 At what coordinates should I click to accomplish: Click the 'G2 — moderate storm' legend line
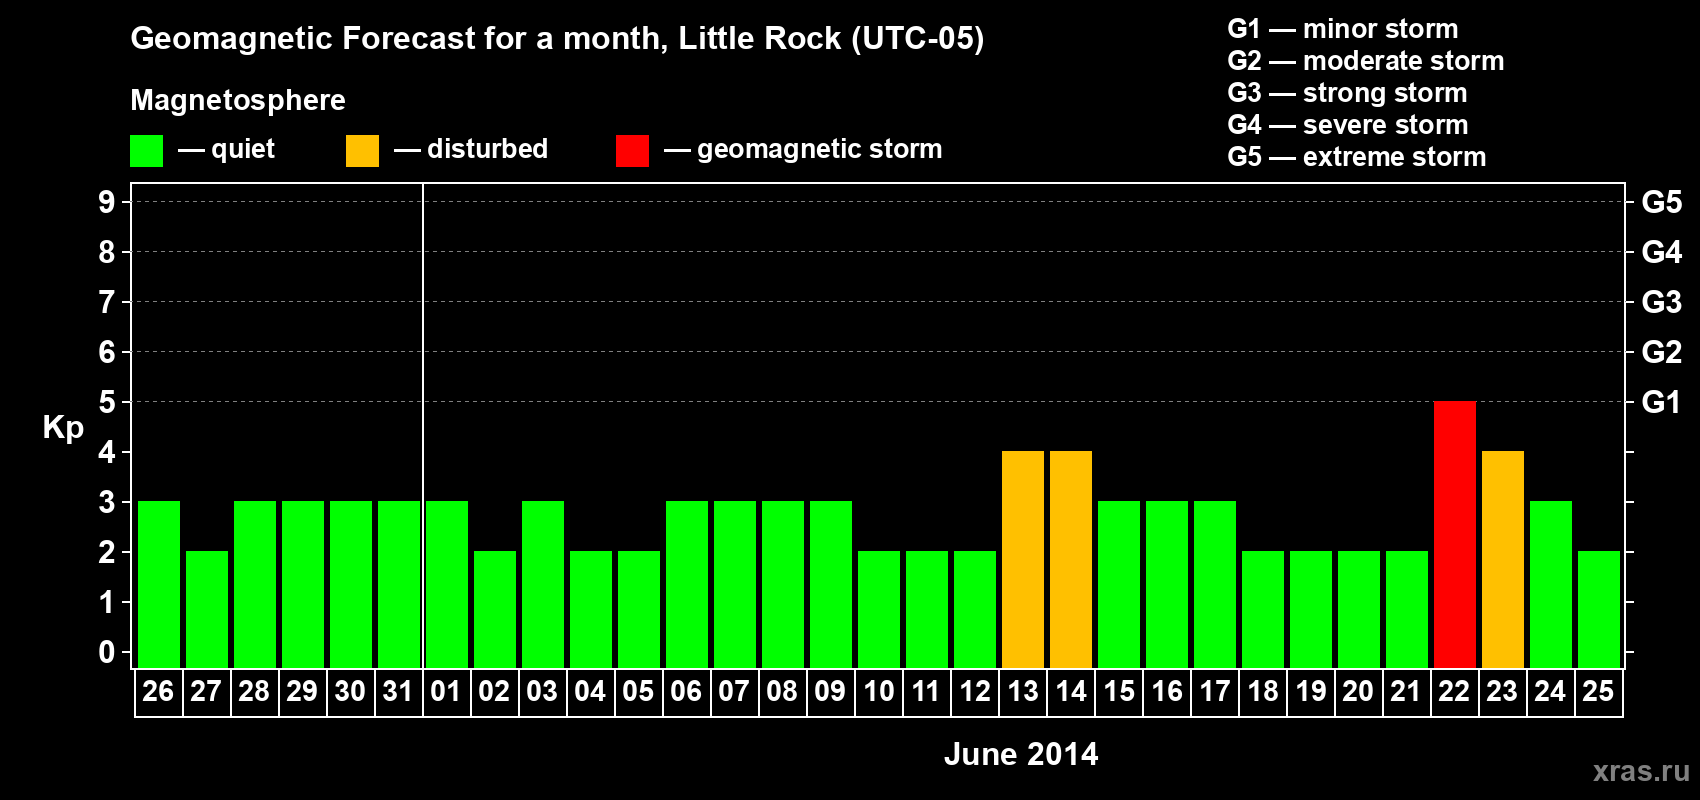(x=1366, y=61)
